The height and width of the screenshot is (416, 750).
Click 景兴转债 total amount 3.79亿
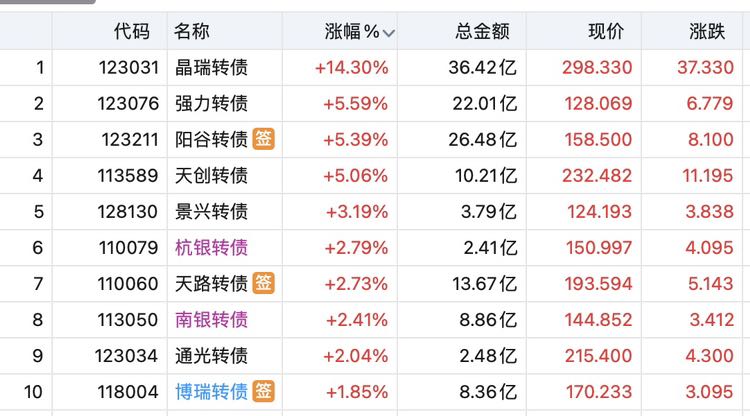[489, 211]
